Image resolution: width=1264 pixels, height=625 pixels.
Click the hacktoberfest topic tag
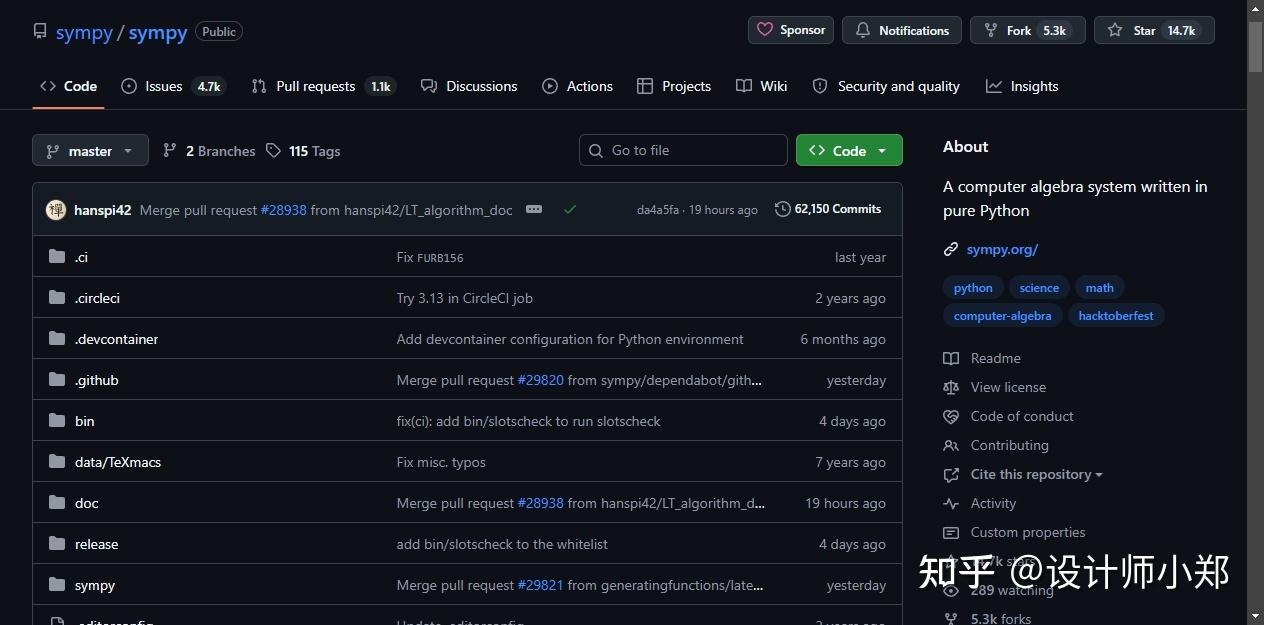click(1116, 316)
